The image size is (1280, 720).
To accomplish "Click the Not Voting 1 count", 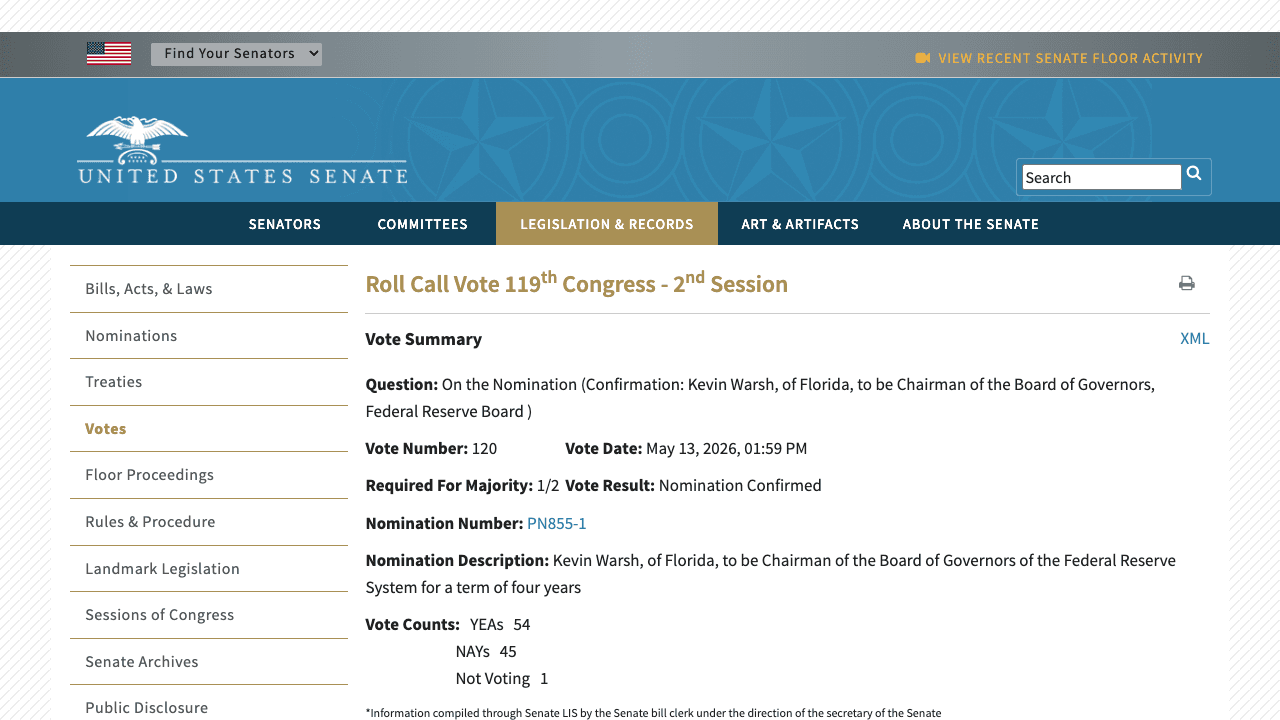I will point(502,678).
